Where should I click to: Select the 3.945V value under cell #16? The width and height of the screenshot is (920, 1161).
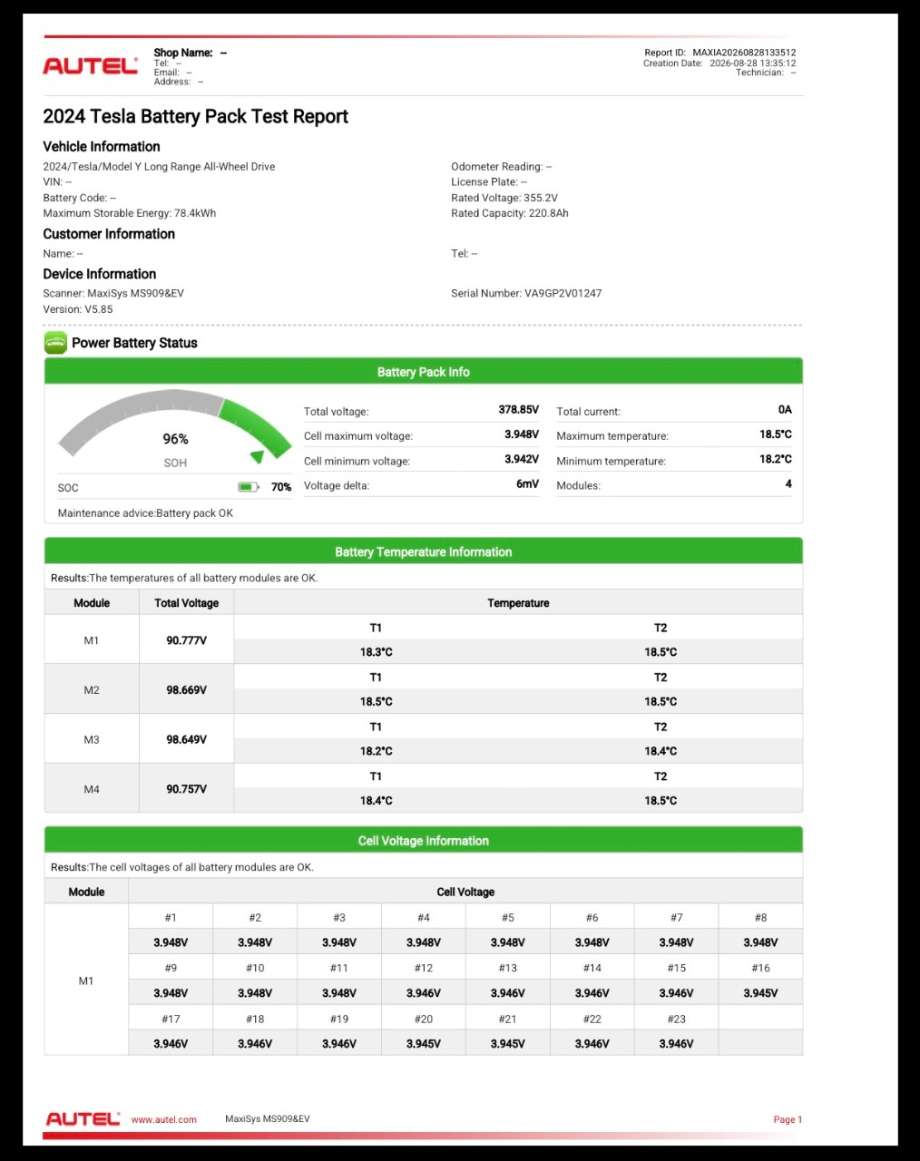(x=760, y=992)
